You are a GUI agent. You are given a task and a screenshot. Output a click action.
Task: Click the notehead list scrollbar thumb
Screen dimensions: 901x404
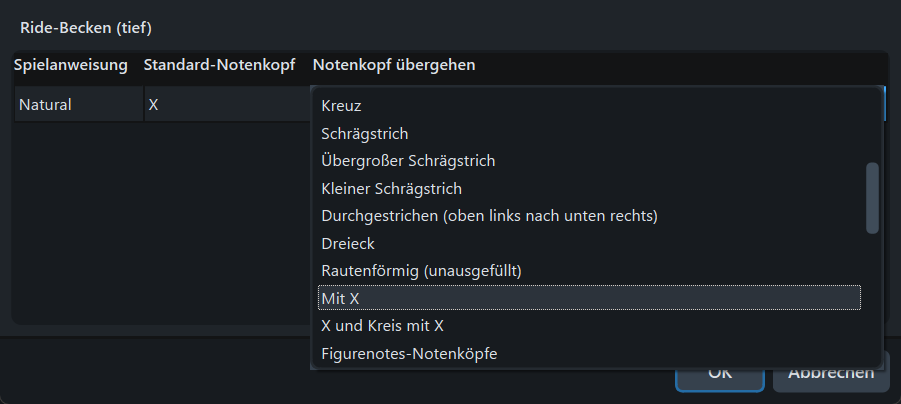click(872, 198)
